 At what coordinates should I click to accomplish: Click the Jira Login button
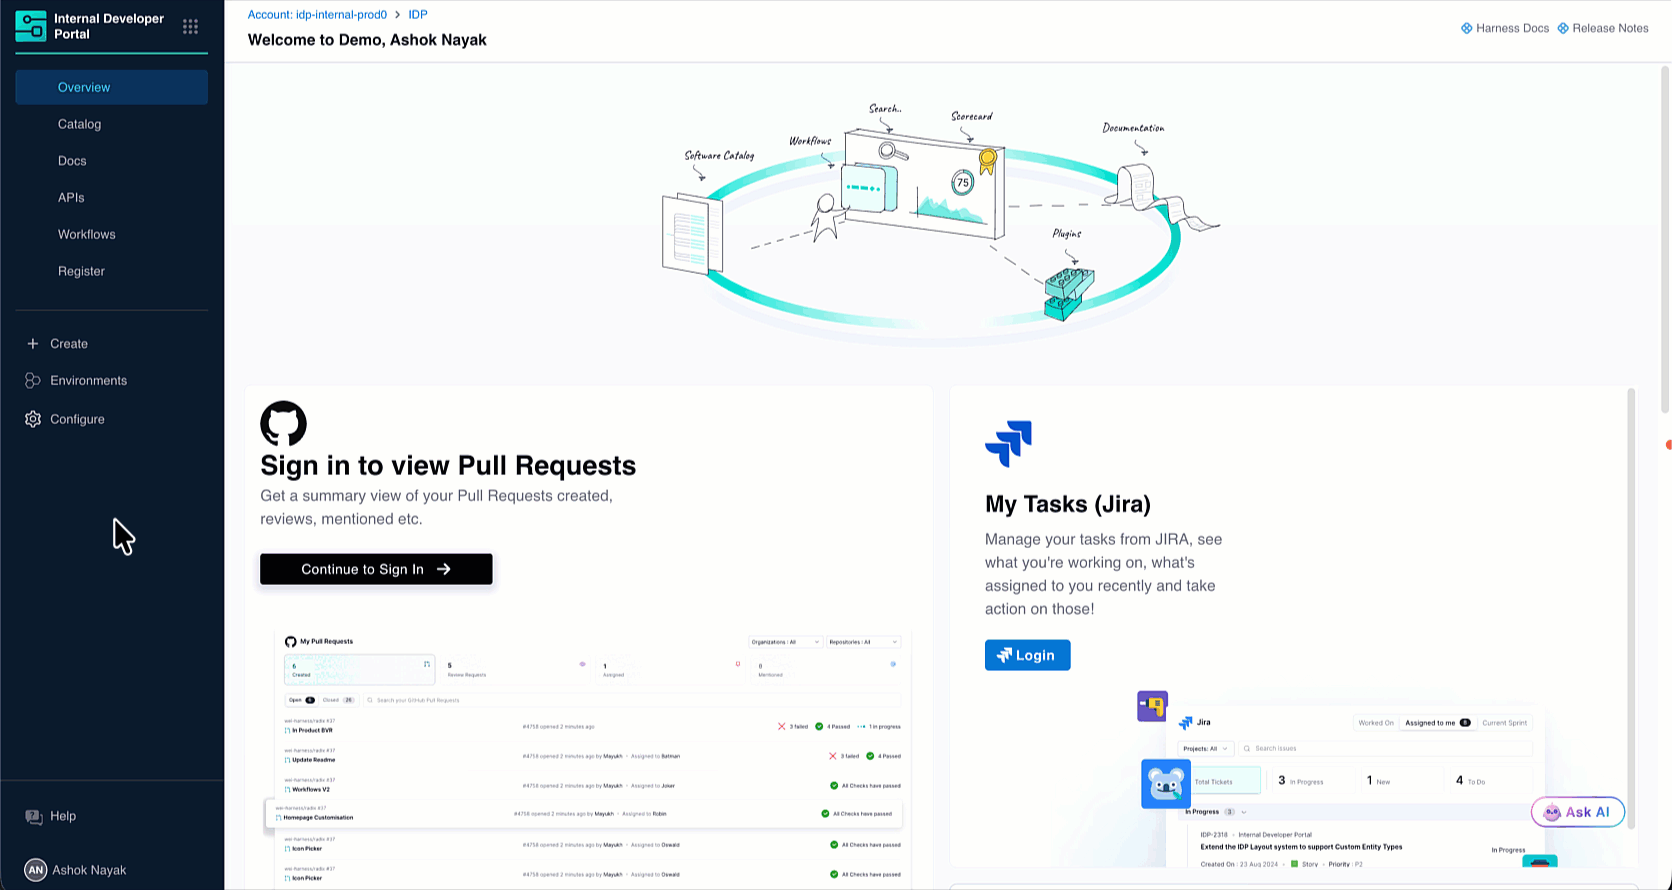[1027, 655]
